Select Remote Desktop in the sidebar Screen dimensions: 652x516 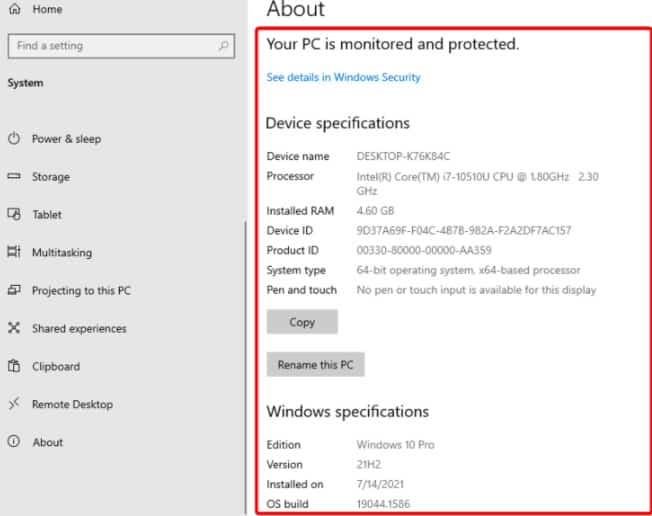tap(72, 405)
